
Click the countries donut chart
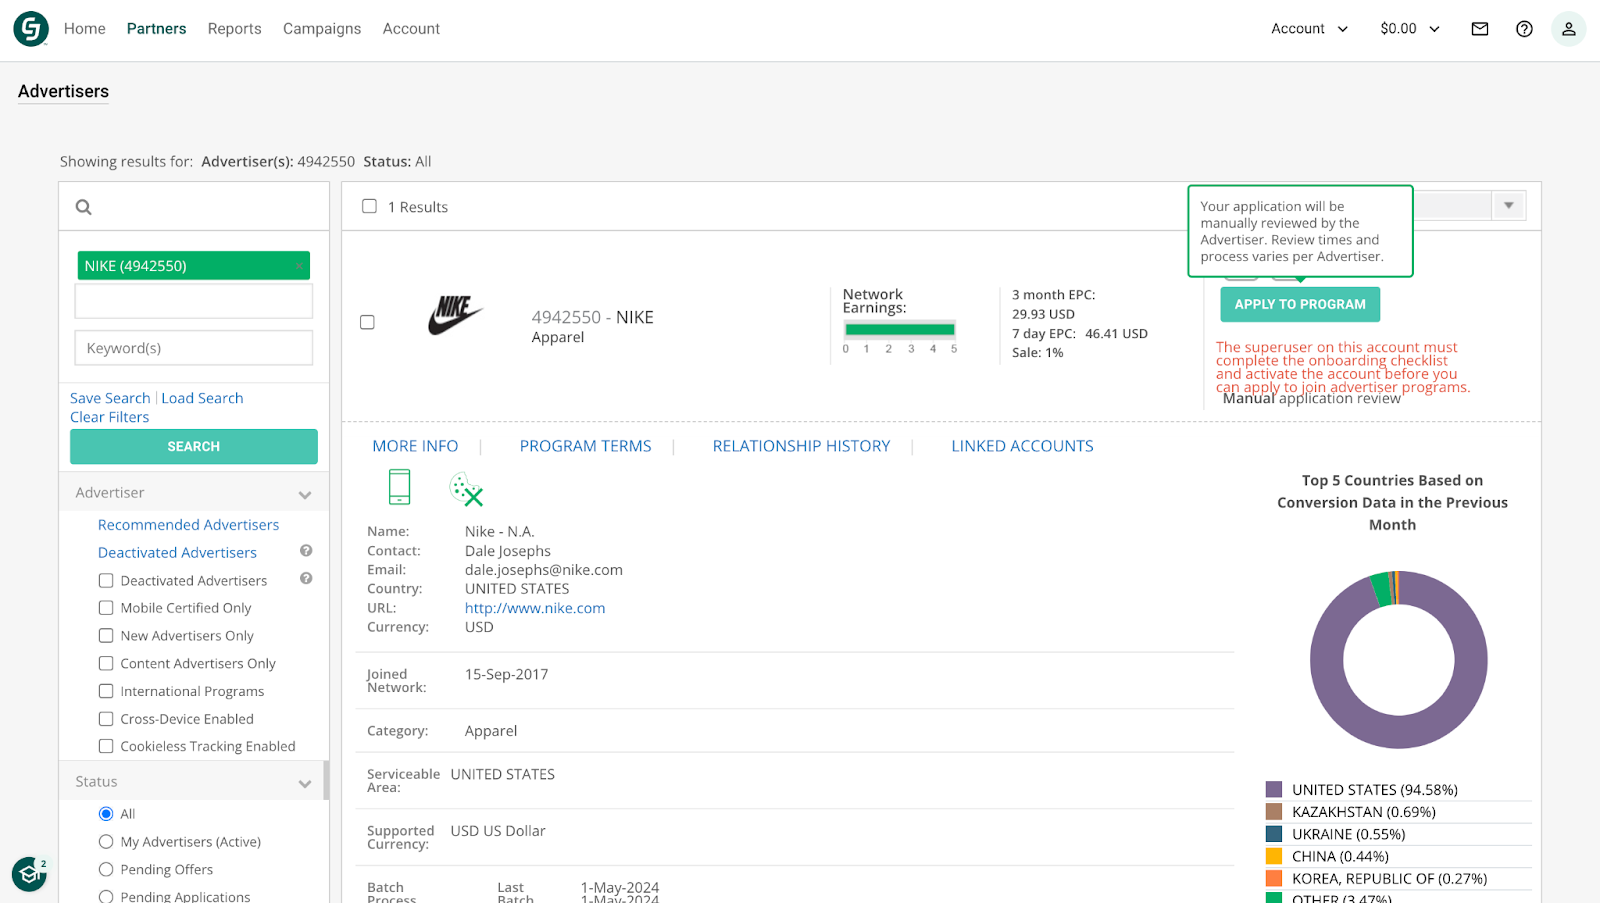1398,659
